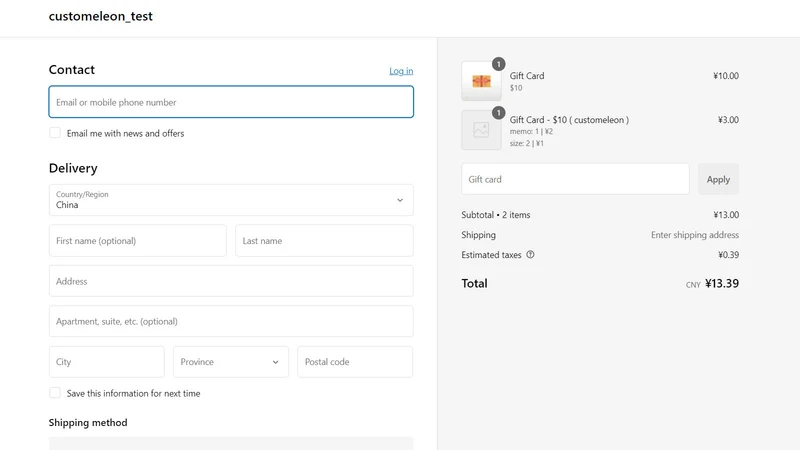Click the 'memo: 1 | ¥2' line
The width and height of the screenshot is (800, 450).
point(531,131)
